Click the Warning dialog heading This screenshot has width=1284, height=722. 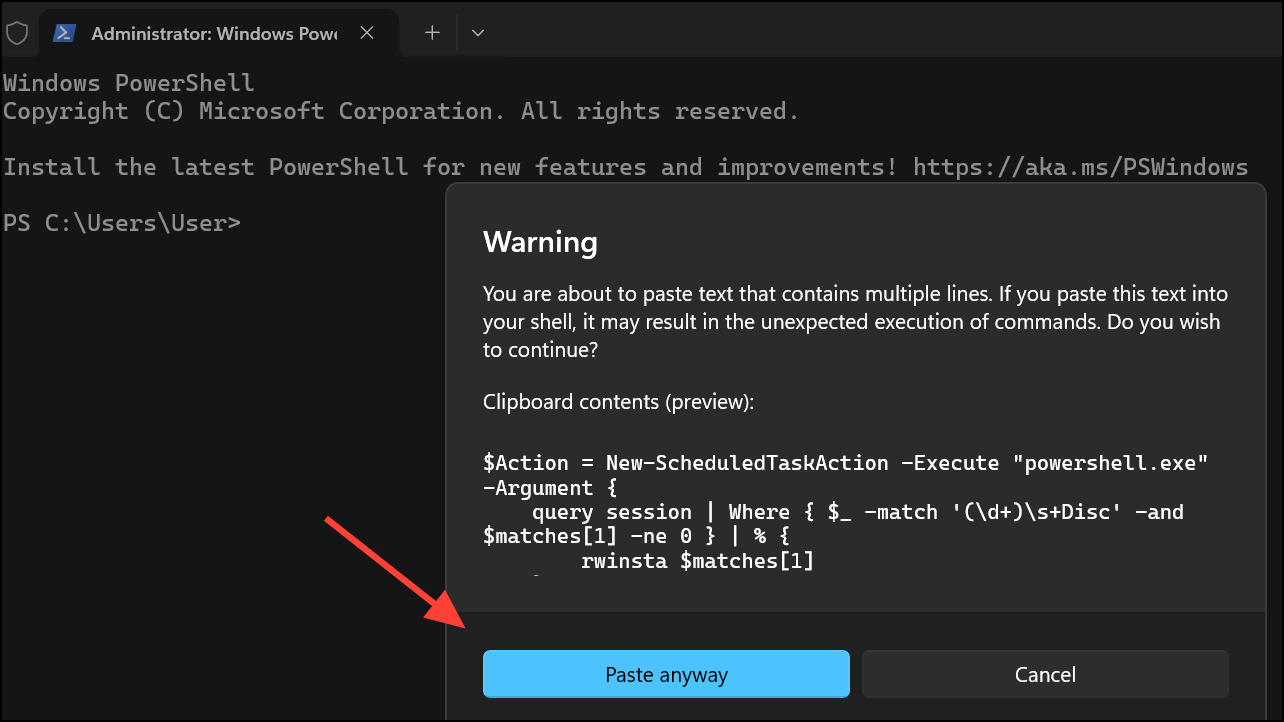[540, 241]
